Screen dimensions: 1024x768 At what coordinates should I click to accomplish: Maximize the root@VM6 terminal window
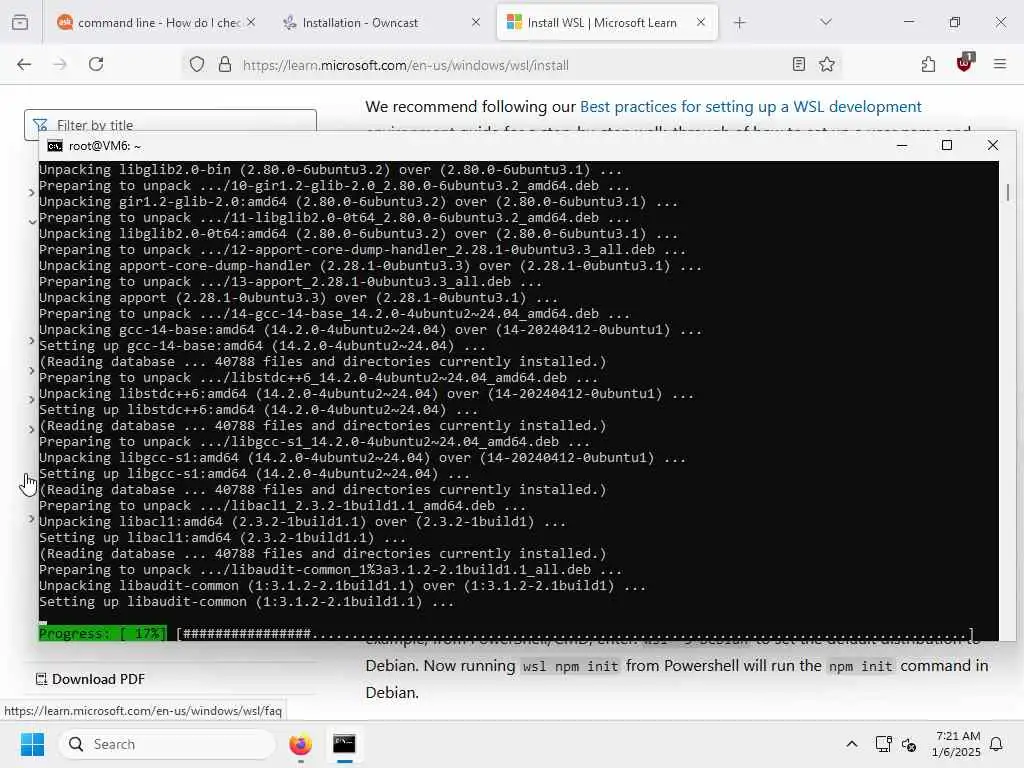[947, 146]
